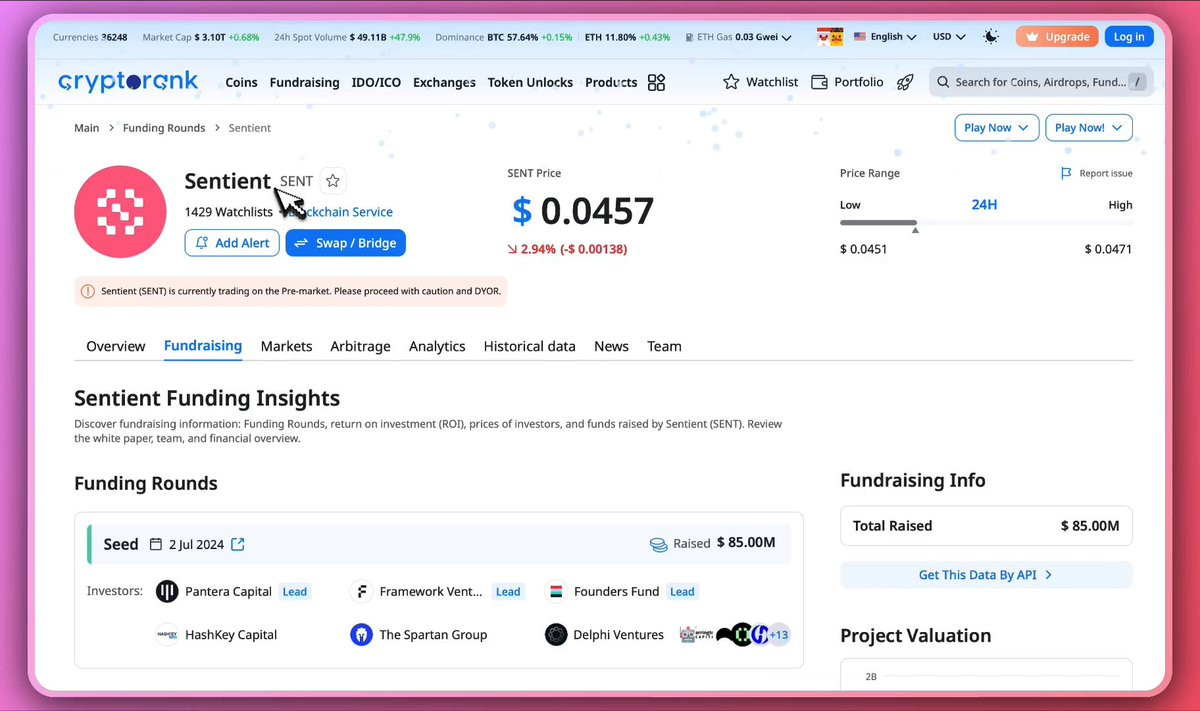Screen dimensions: 1200x711
Task: Open the Exchanges menu
Action: 444,82
